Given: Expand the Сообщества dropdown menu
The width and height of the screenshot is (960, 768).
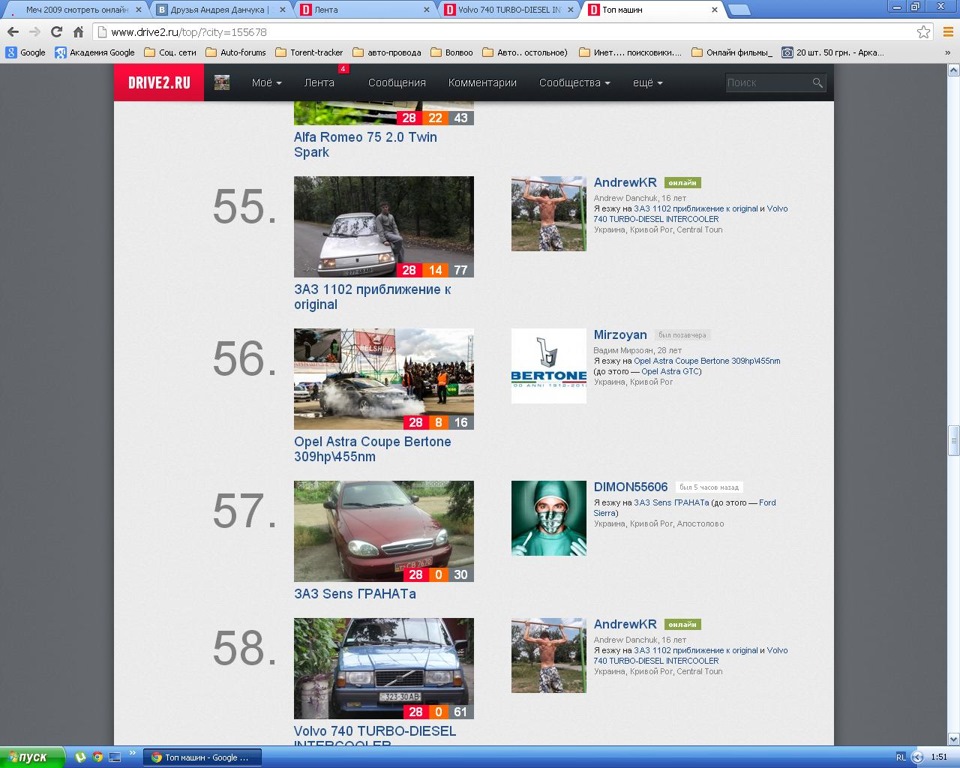Looking at the screenshot, I should pos(574,83).
